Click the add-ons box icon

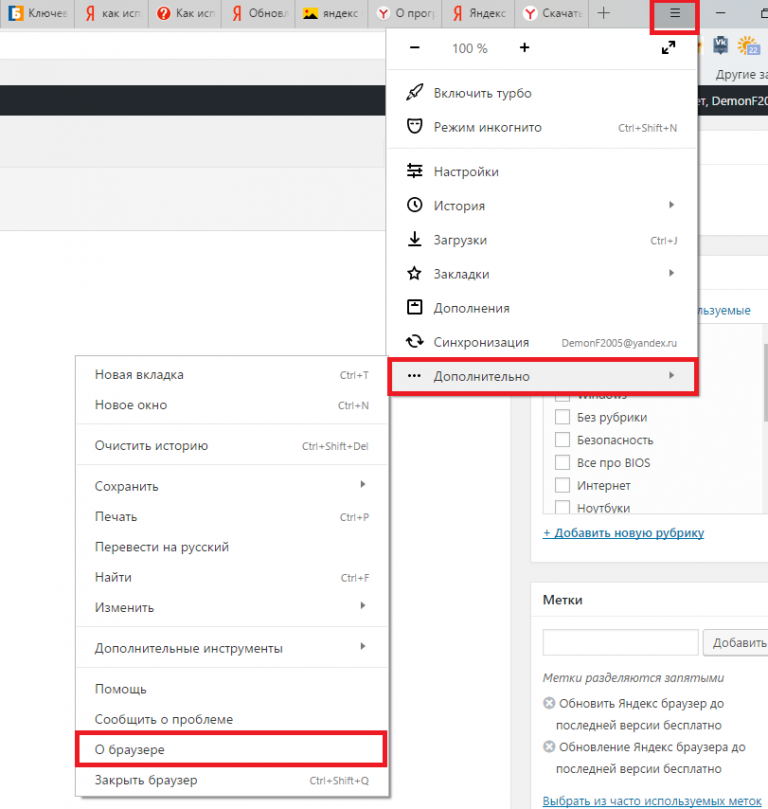pyautogui.click(x=415, y=308)
